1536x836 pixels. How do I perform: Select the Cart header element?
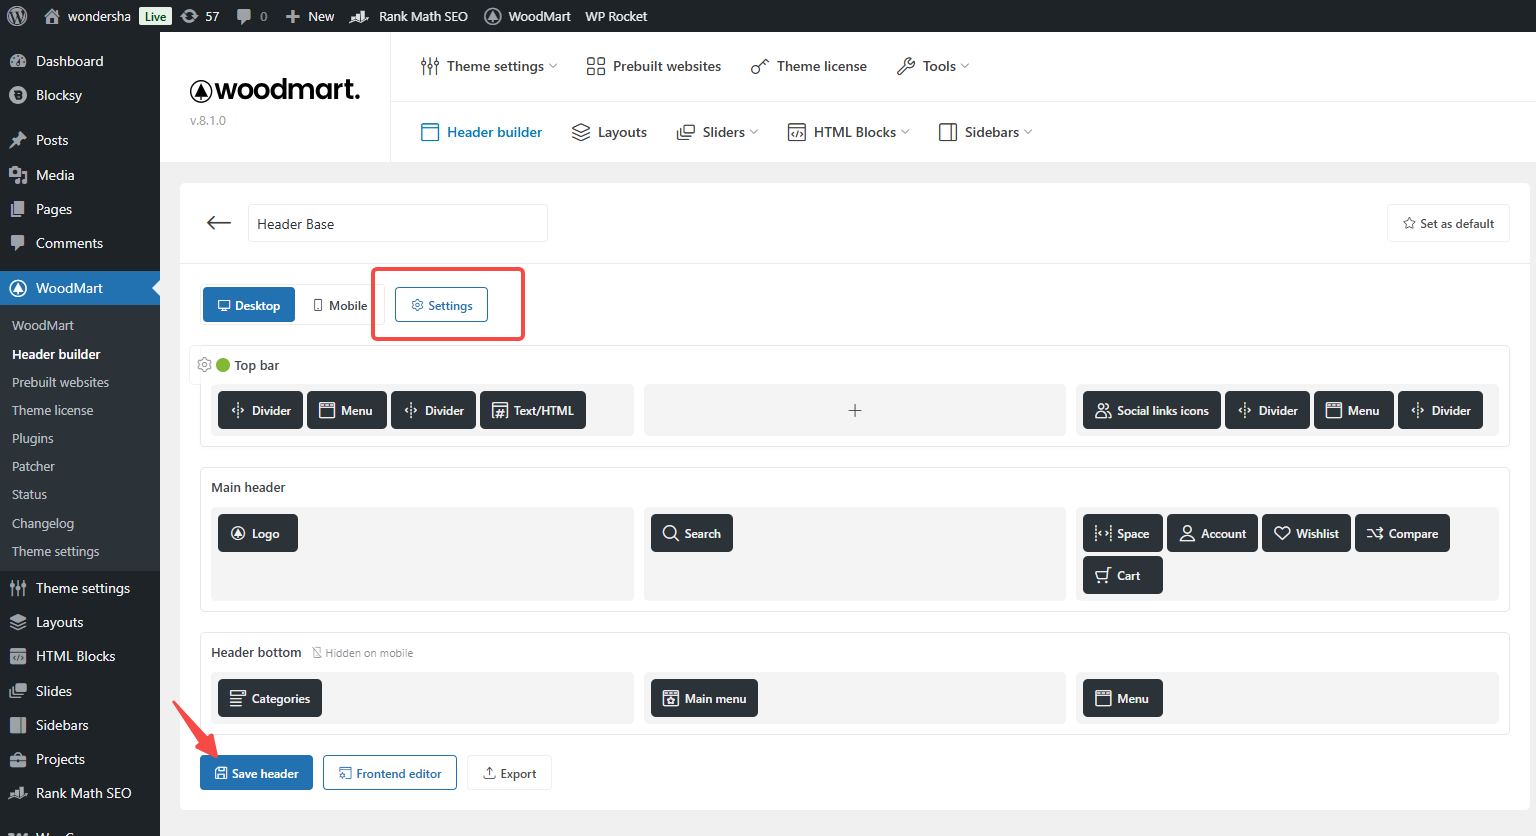(x=1121, y=575)
